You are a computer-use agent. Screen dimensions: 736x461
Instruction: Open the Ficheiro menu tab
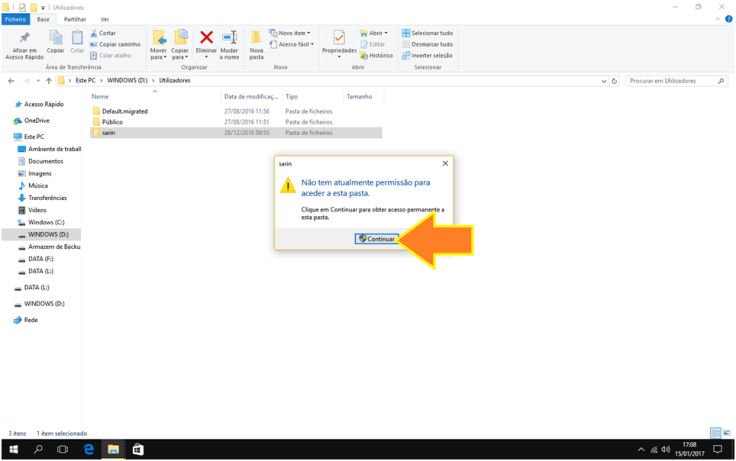tap(15, 19)
